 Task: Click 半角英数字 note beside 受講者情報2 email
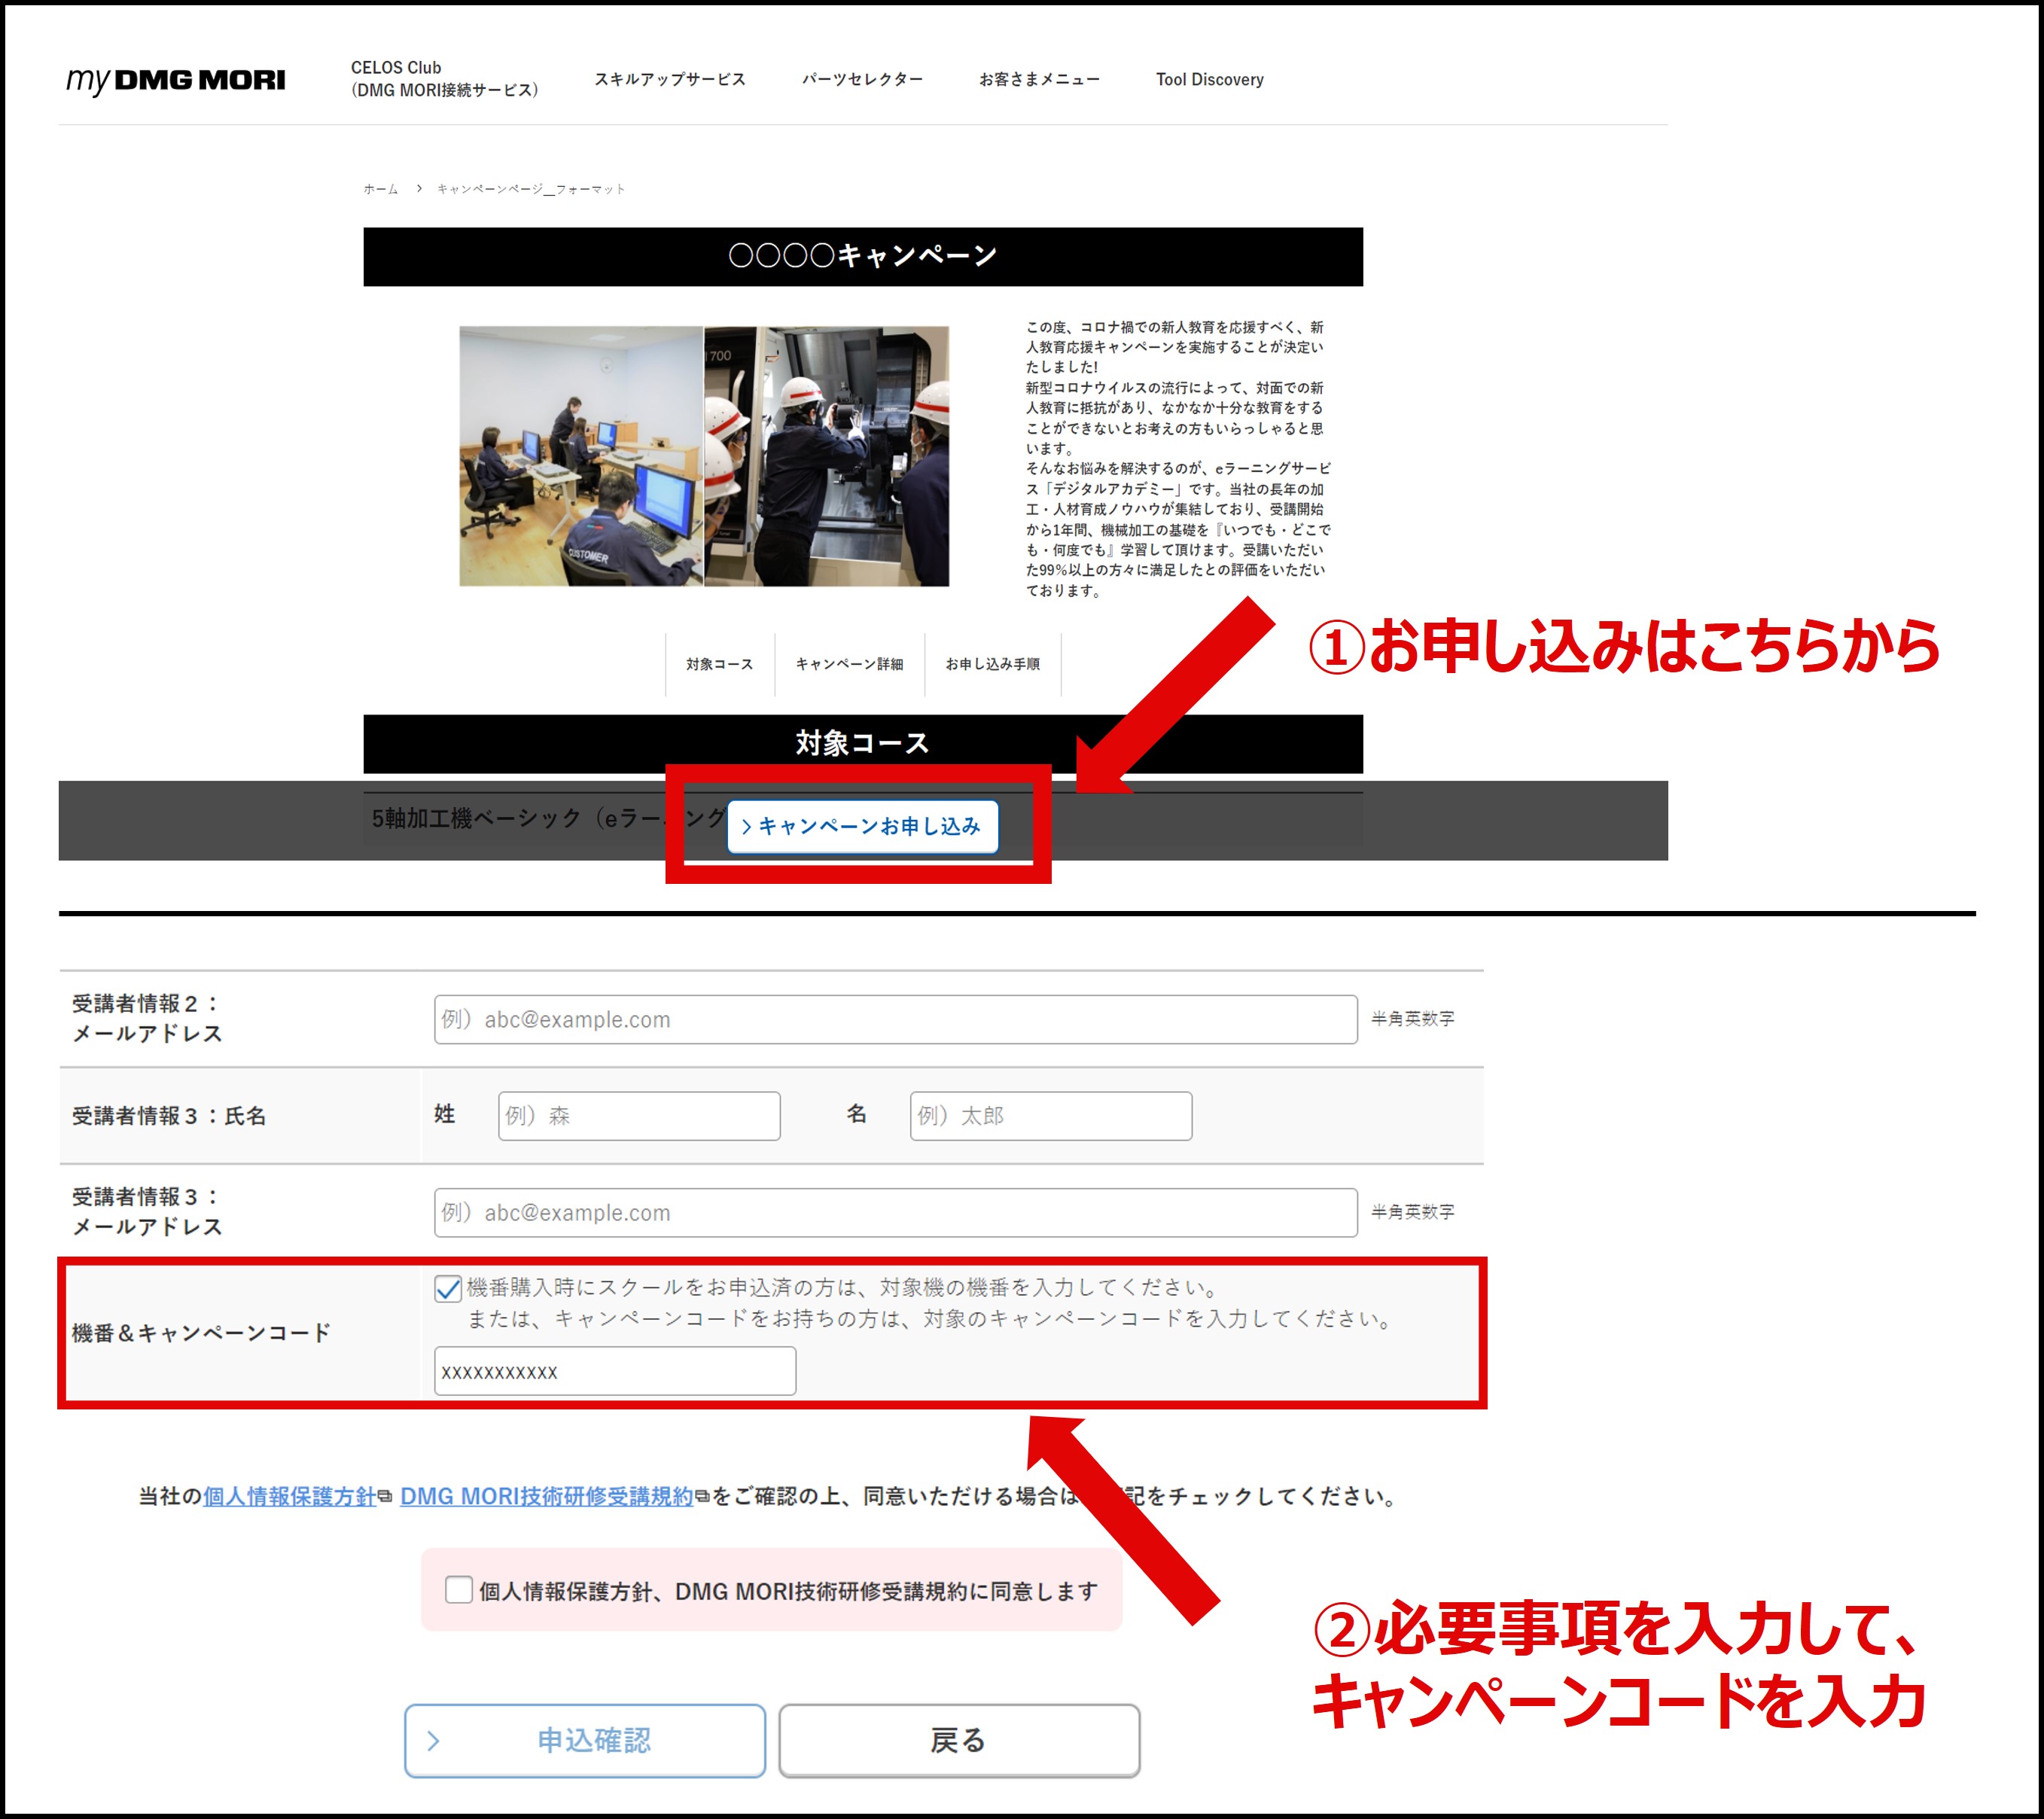click(1413, 1018)
